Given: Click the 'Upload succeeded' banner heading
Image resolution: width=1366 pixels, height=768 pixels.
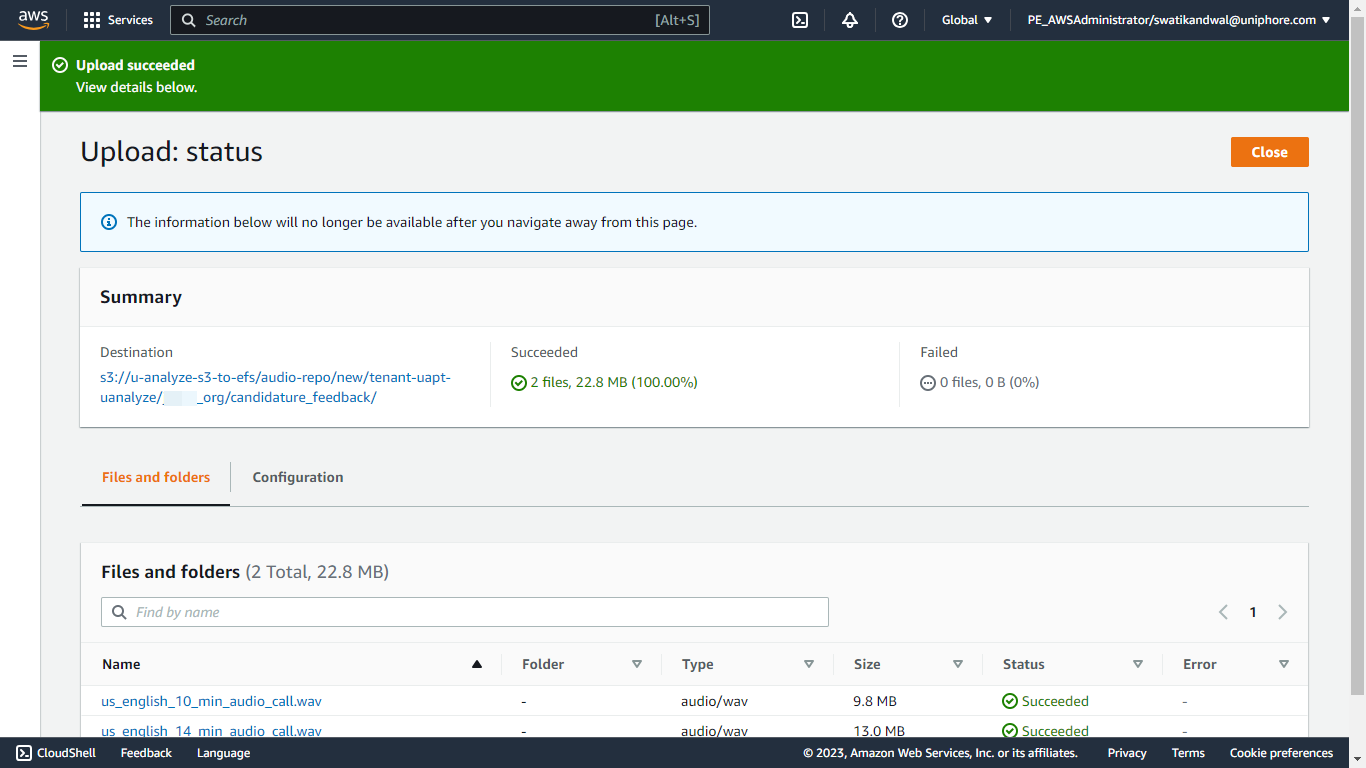Looking at the screenshot, I should [x=135, y=65].
